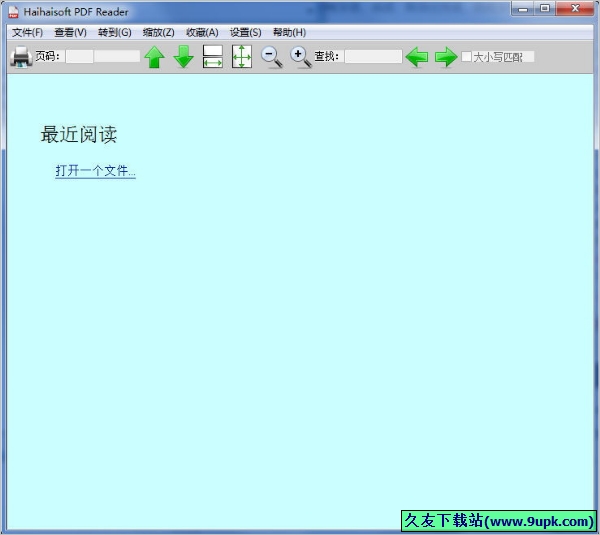
Task: Click the 打开一个文件... link
Action: (95, 171)
